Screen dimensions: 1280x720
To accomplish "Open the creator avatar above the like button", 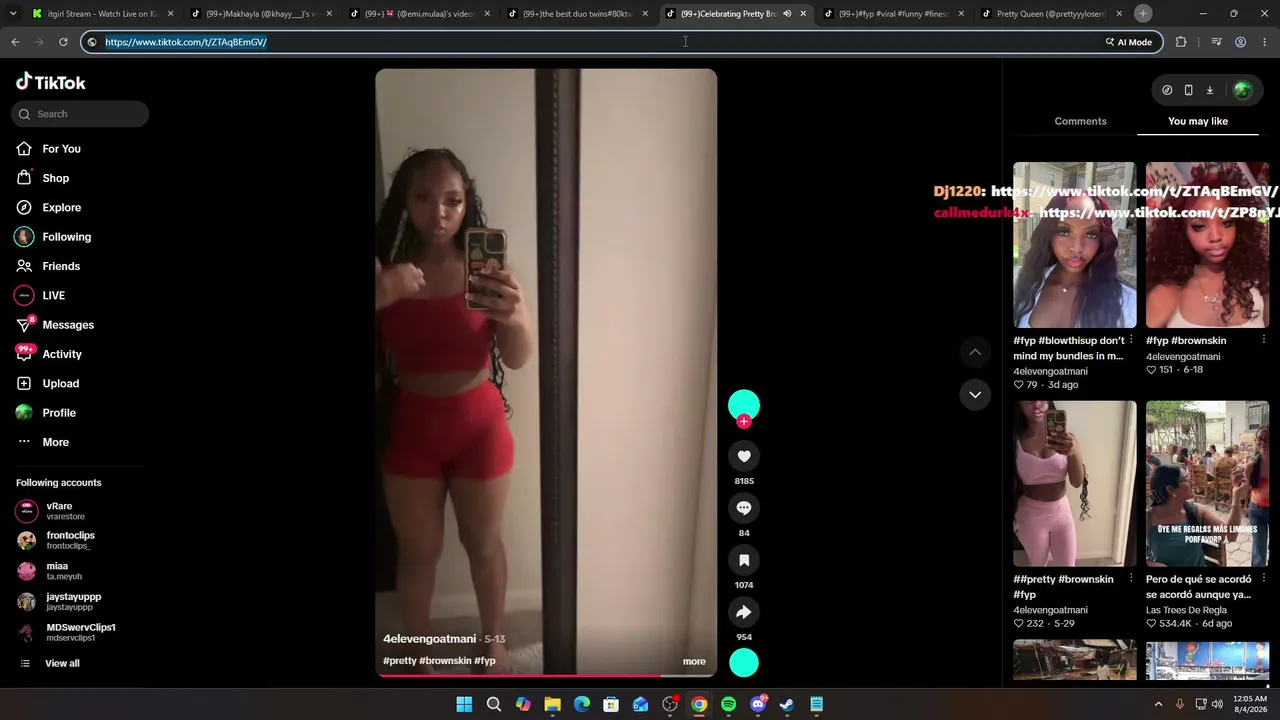I will 744,405.
